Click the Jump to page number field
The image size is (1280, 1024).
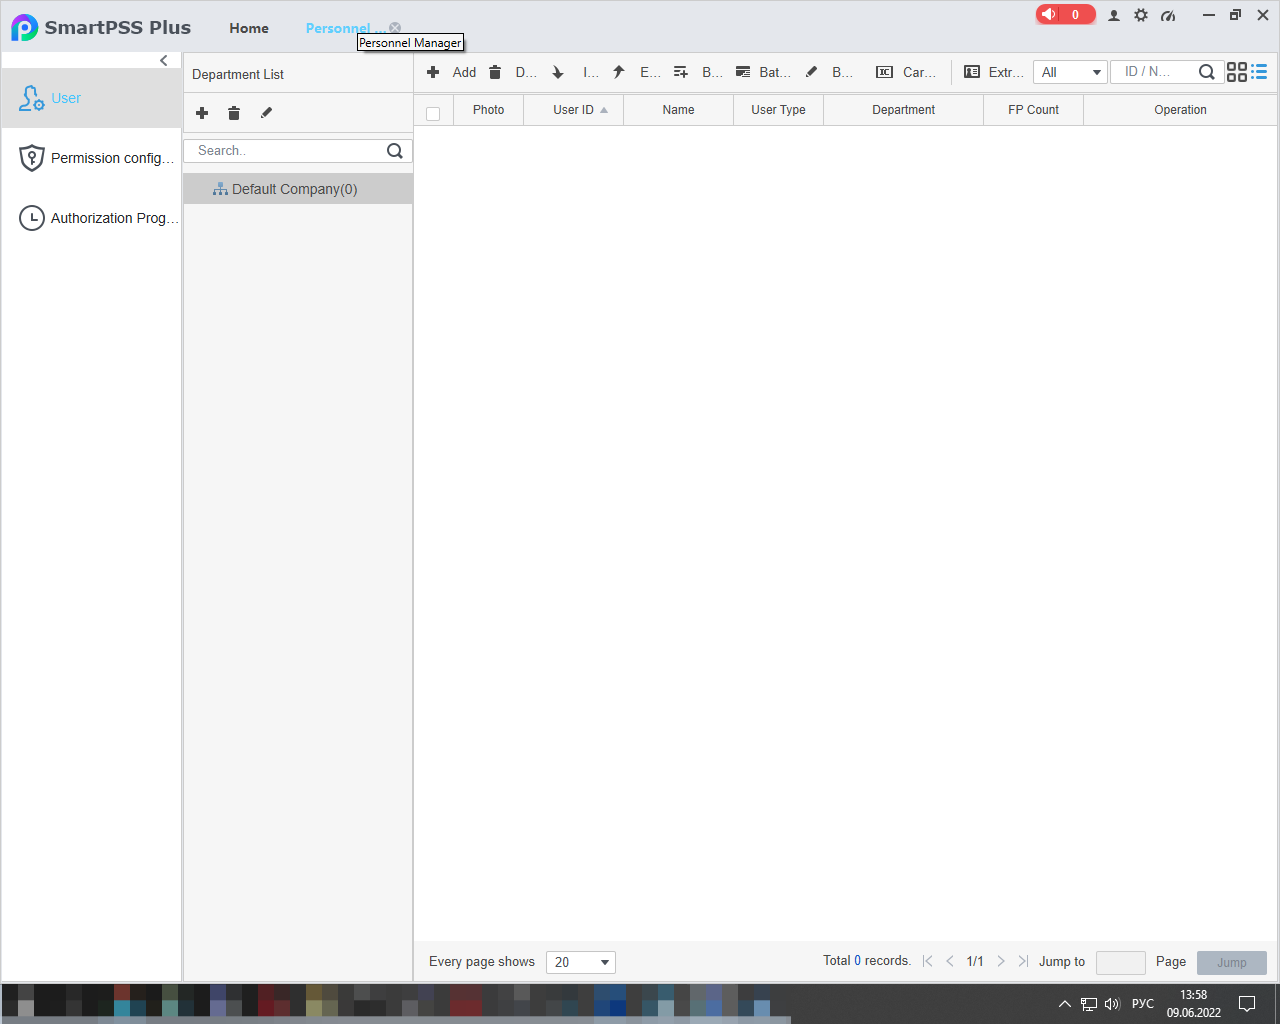[1121, 962]
